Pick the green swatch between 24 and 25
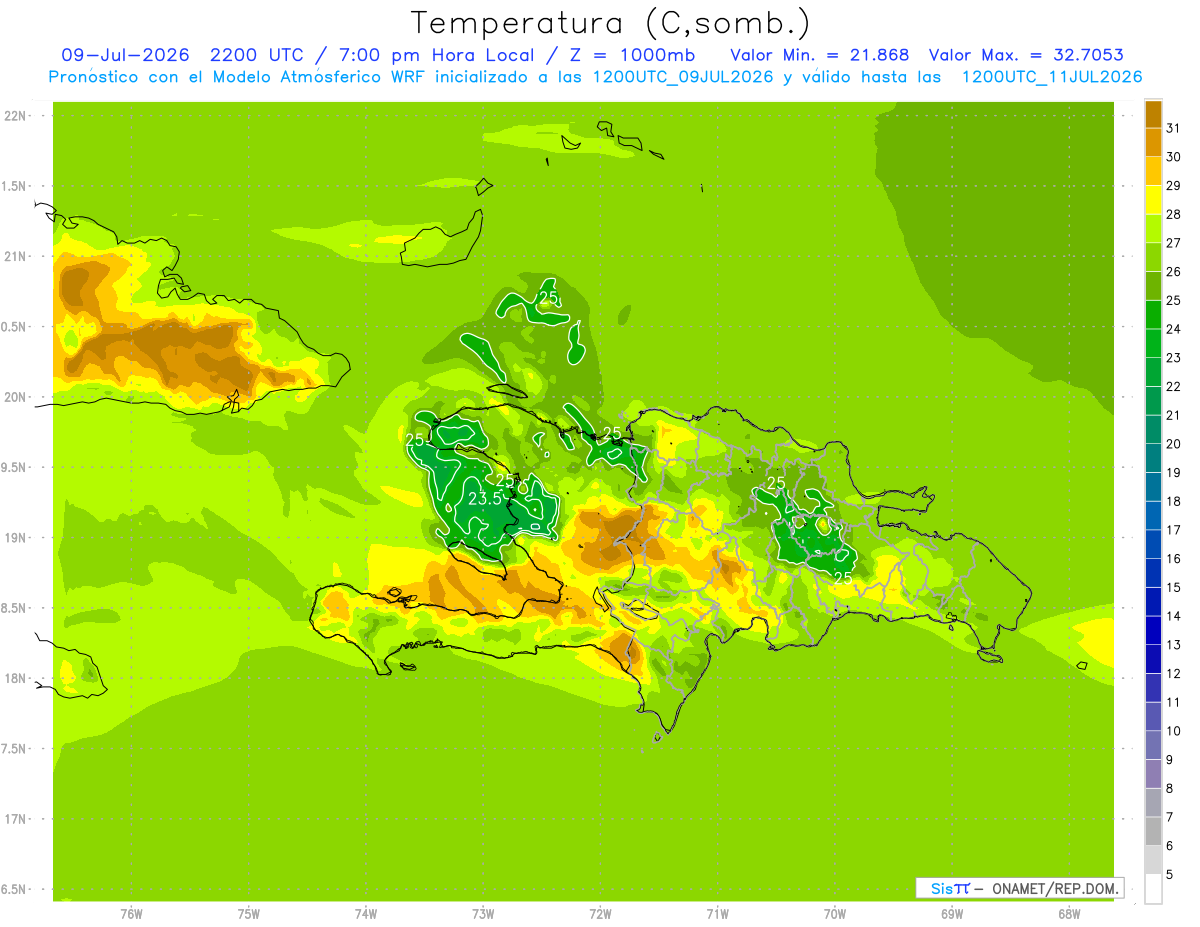This screenshot has height=927, width=1200. tap(1153, 315)
